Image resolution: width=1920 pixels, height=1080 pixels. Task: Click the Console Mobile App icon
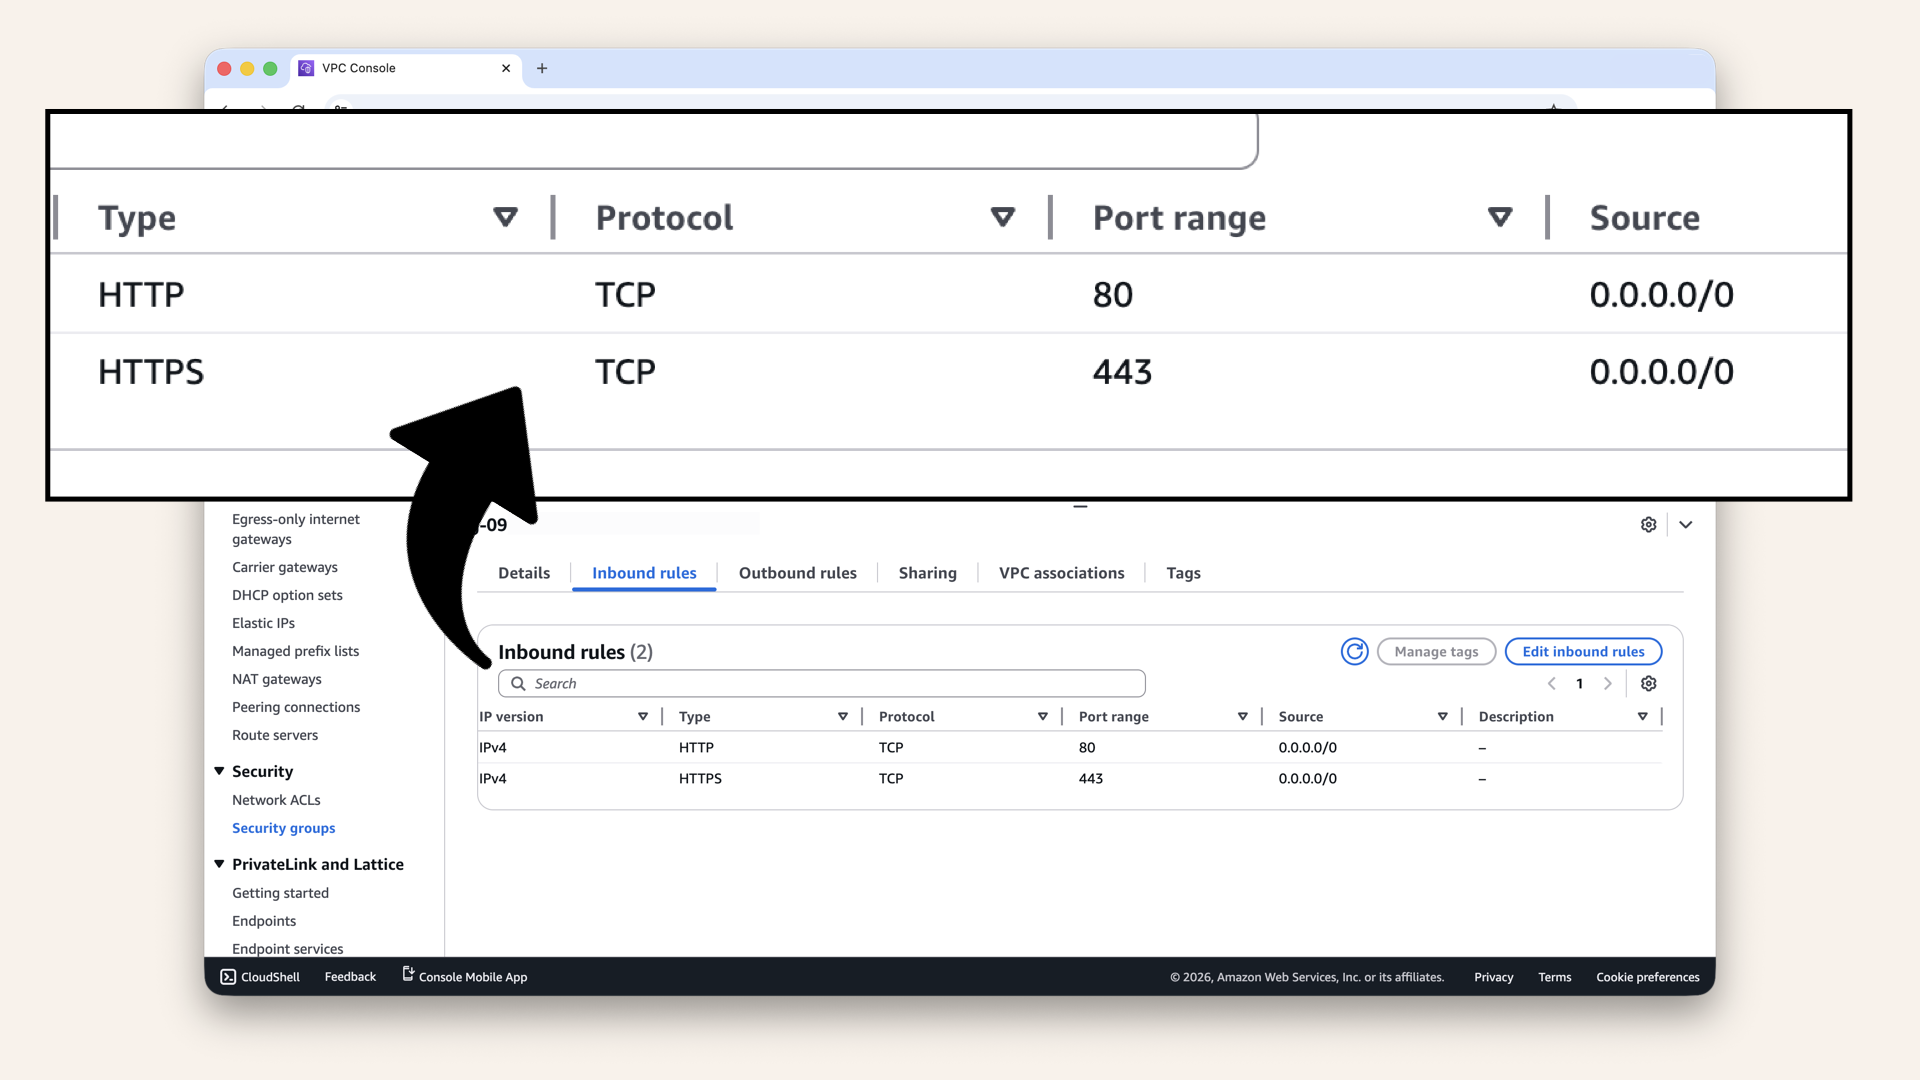pyautogui.click(x=407, y=974)
